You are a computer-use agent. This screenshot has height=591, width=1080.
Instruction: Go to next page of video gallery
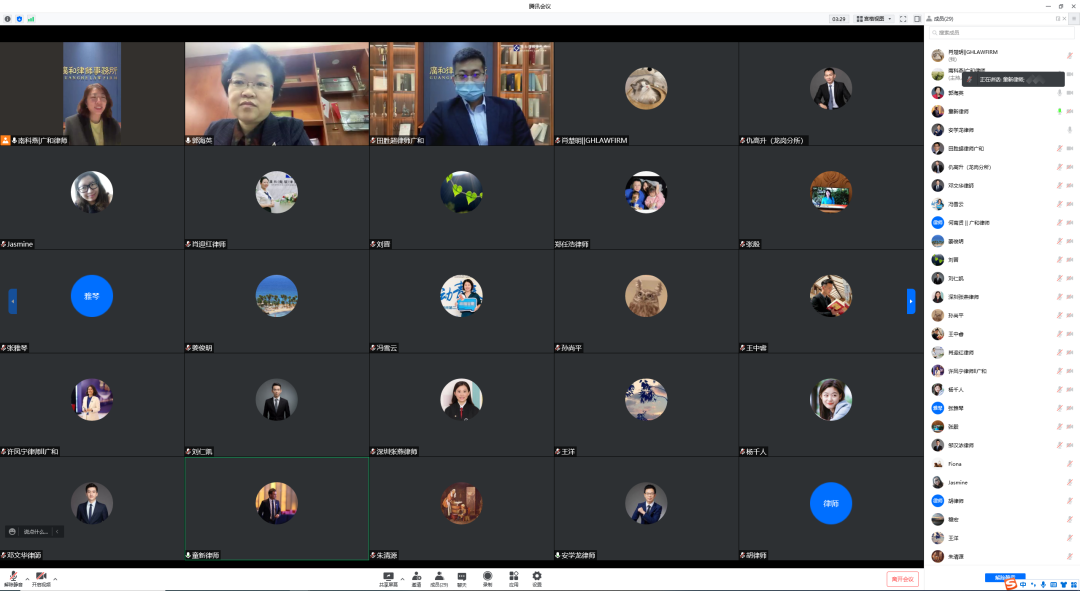[911, 301]
